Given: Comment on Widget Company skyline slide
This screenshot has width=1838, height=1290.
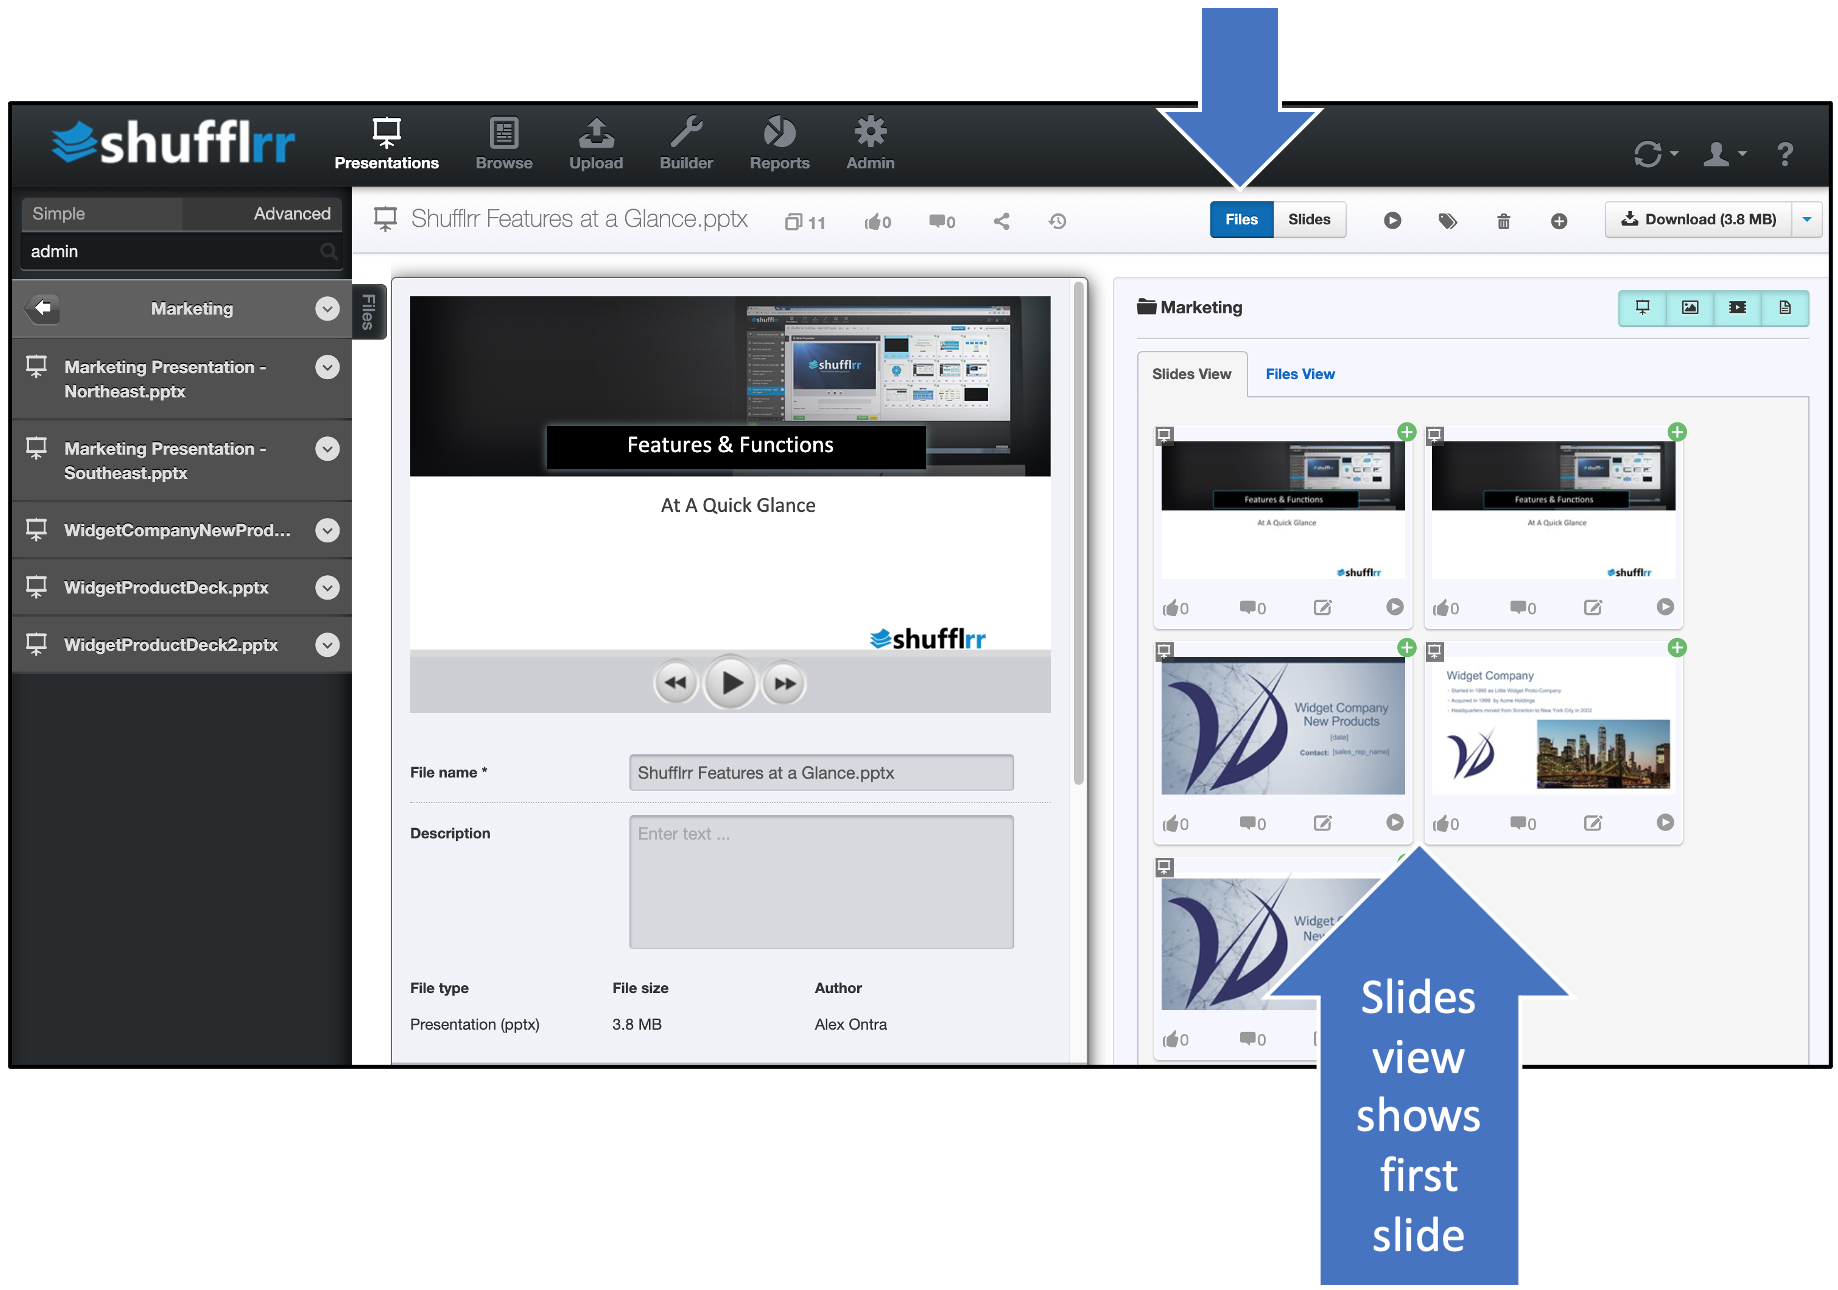Looking at the screenshot, I should pos(1523,824).
